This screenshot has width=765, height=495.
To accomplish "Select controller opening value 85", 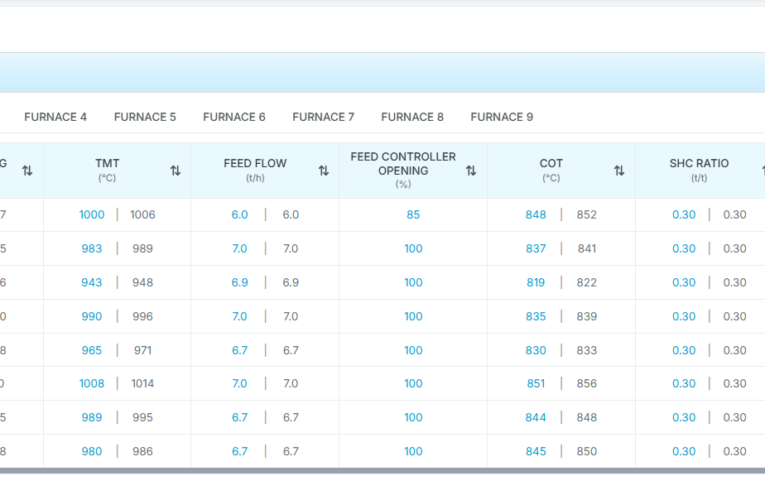I will point(413,215).
